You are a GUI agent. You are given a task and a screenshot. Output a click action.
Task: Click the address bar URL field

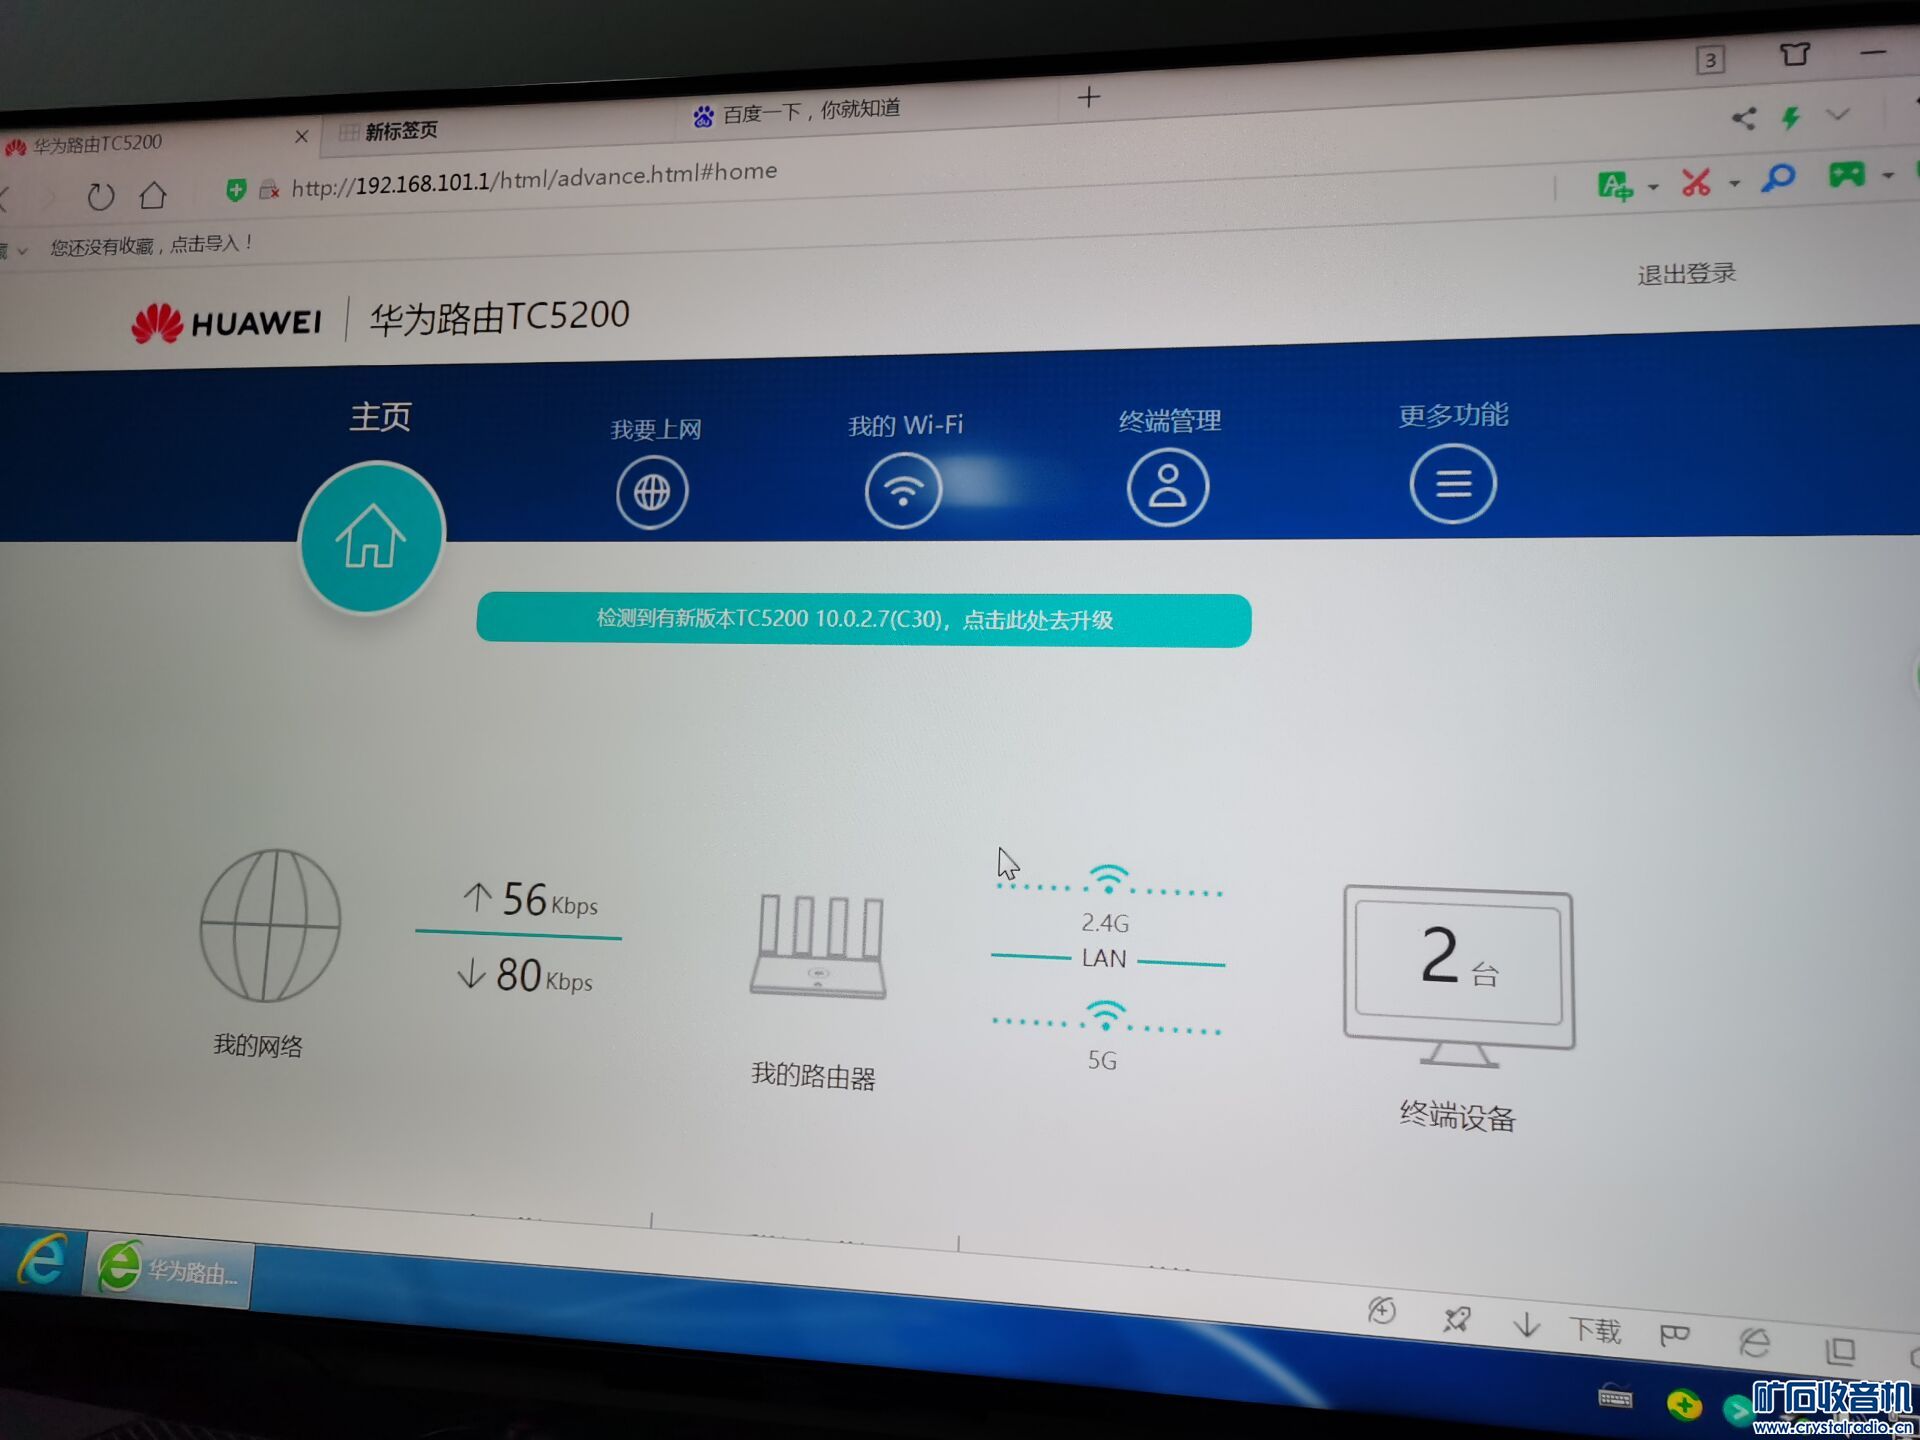click(x=534, y=178)
